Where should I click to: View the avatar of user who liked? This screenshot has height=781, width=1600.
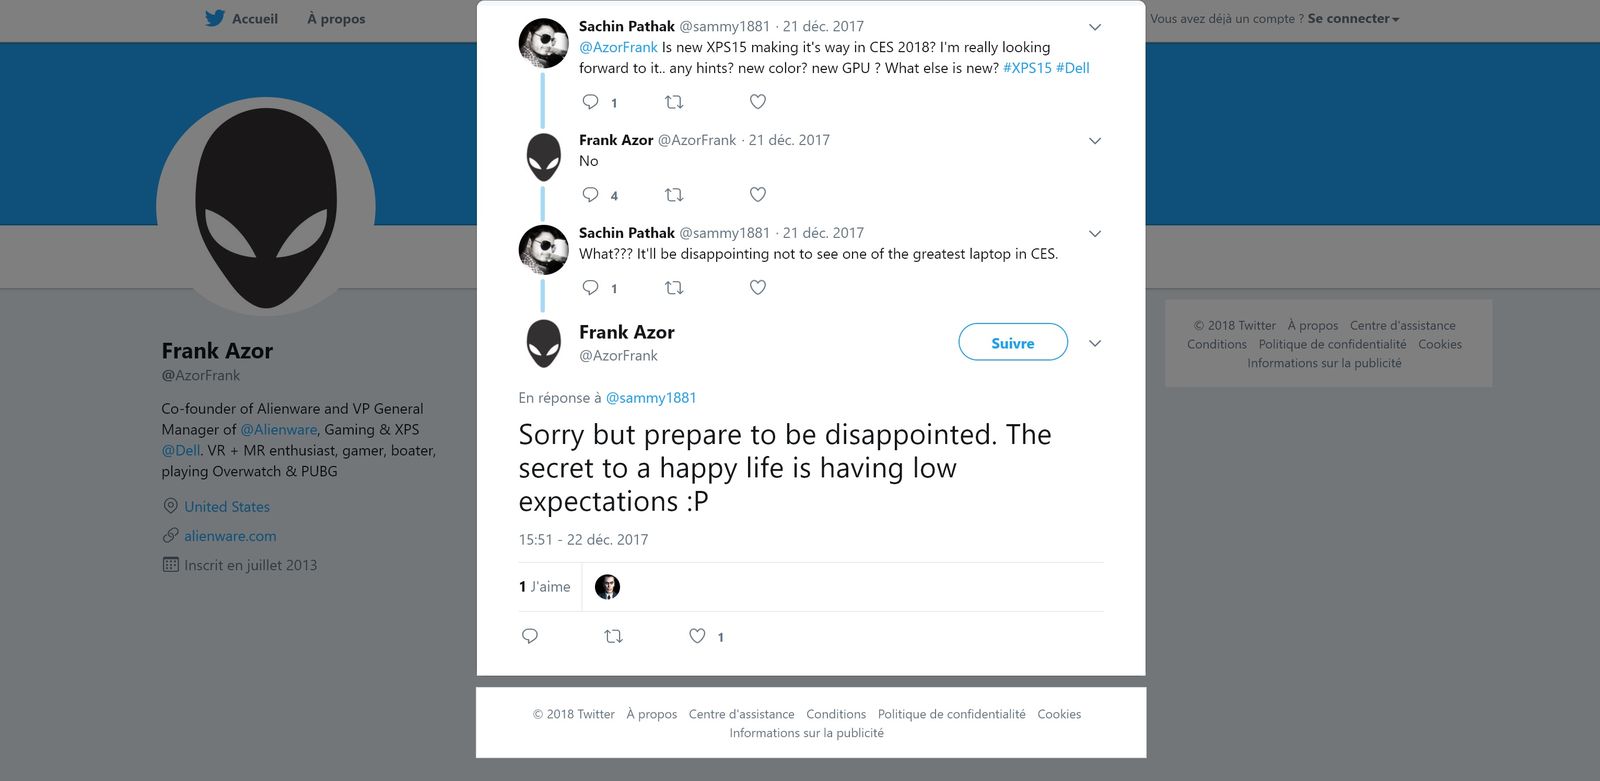[x=607, y=587]
